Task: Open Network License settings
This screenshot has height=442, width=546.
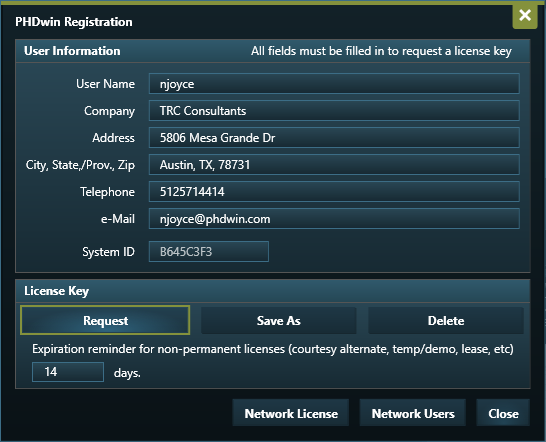Action: (291, 413)
